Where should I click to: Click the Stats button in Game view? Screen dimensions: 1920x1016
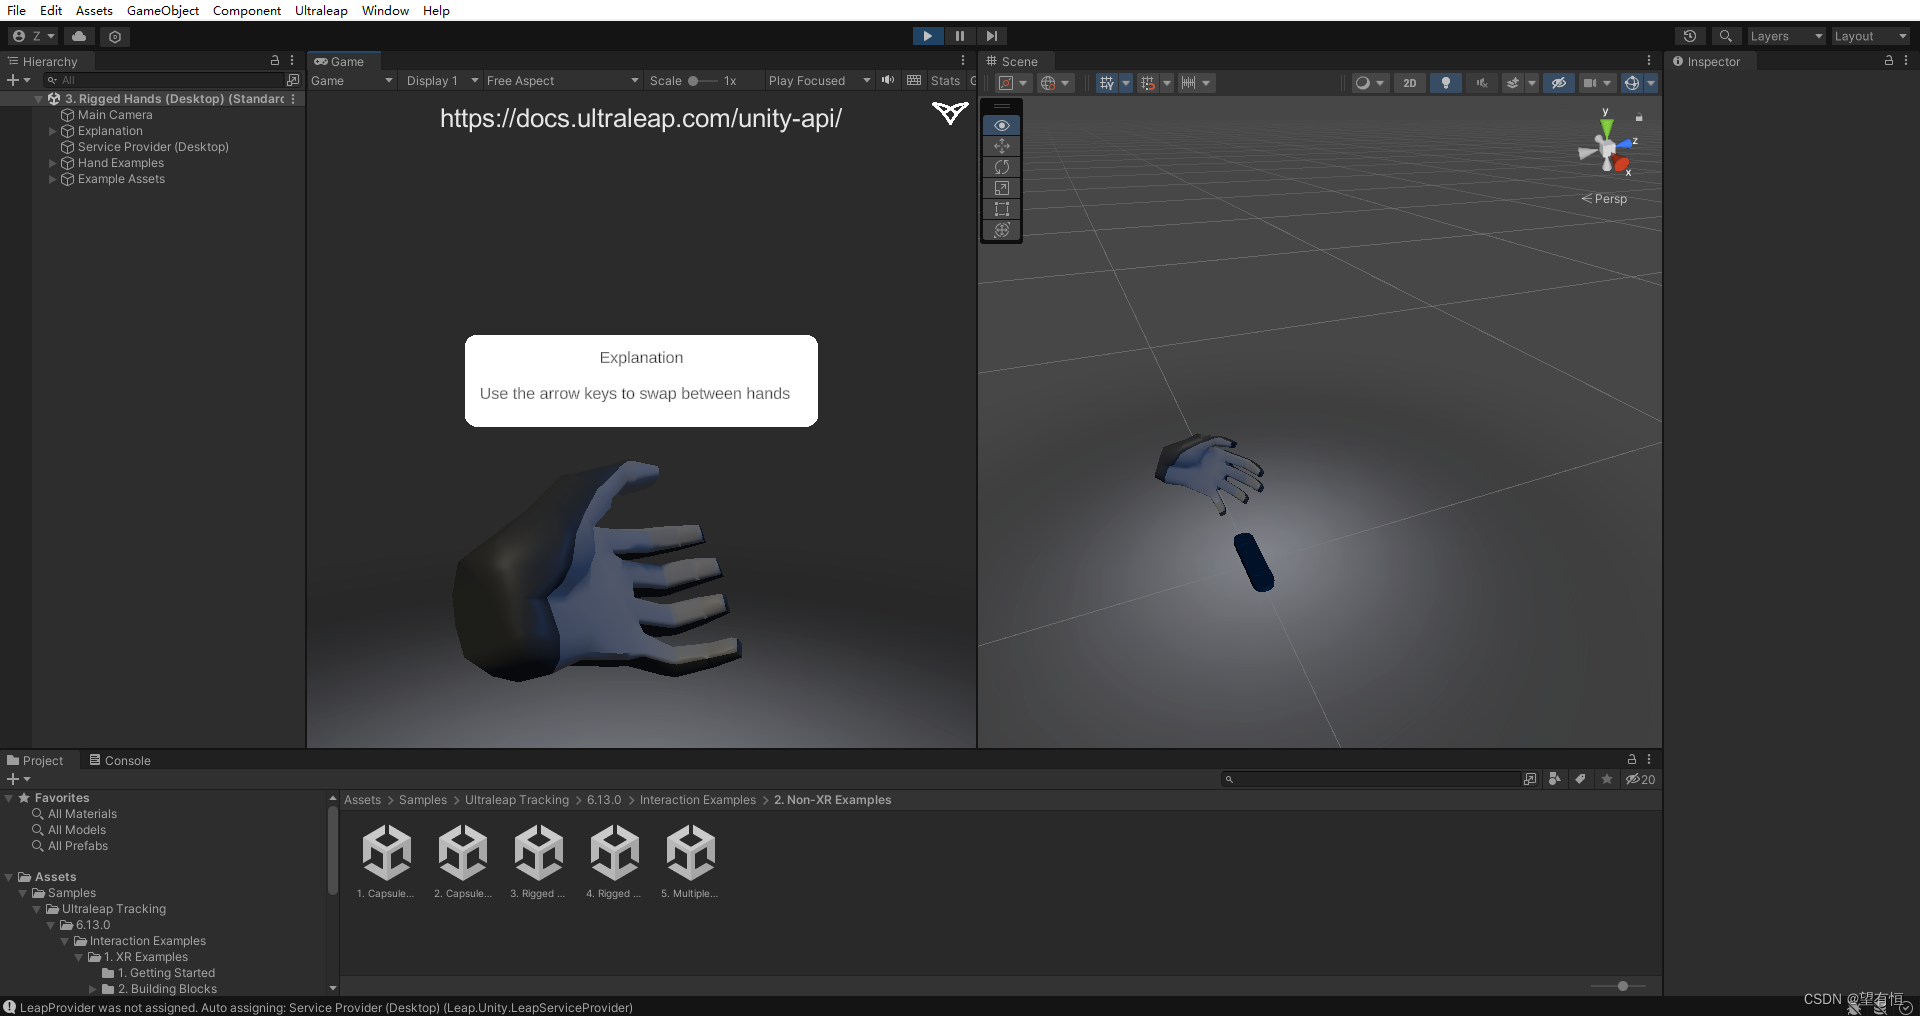[945, 81]
